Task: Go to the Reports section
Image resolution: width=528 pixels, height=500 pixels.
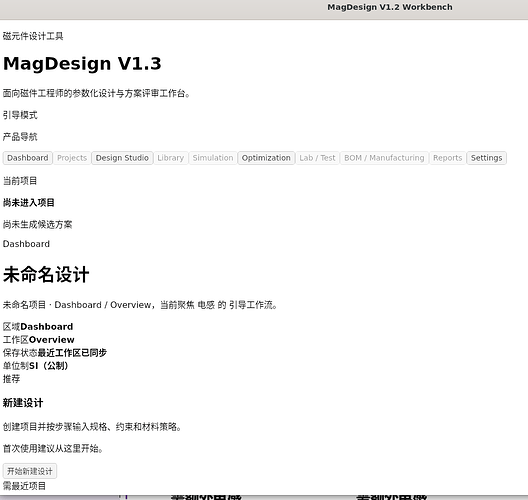Action: (x=448, y=158)
